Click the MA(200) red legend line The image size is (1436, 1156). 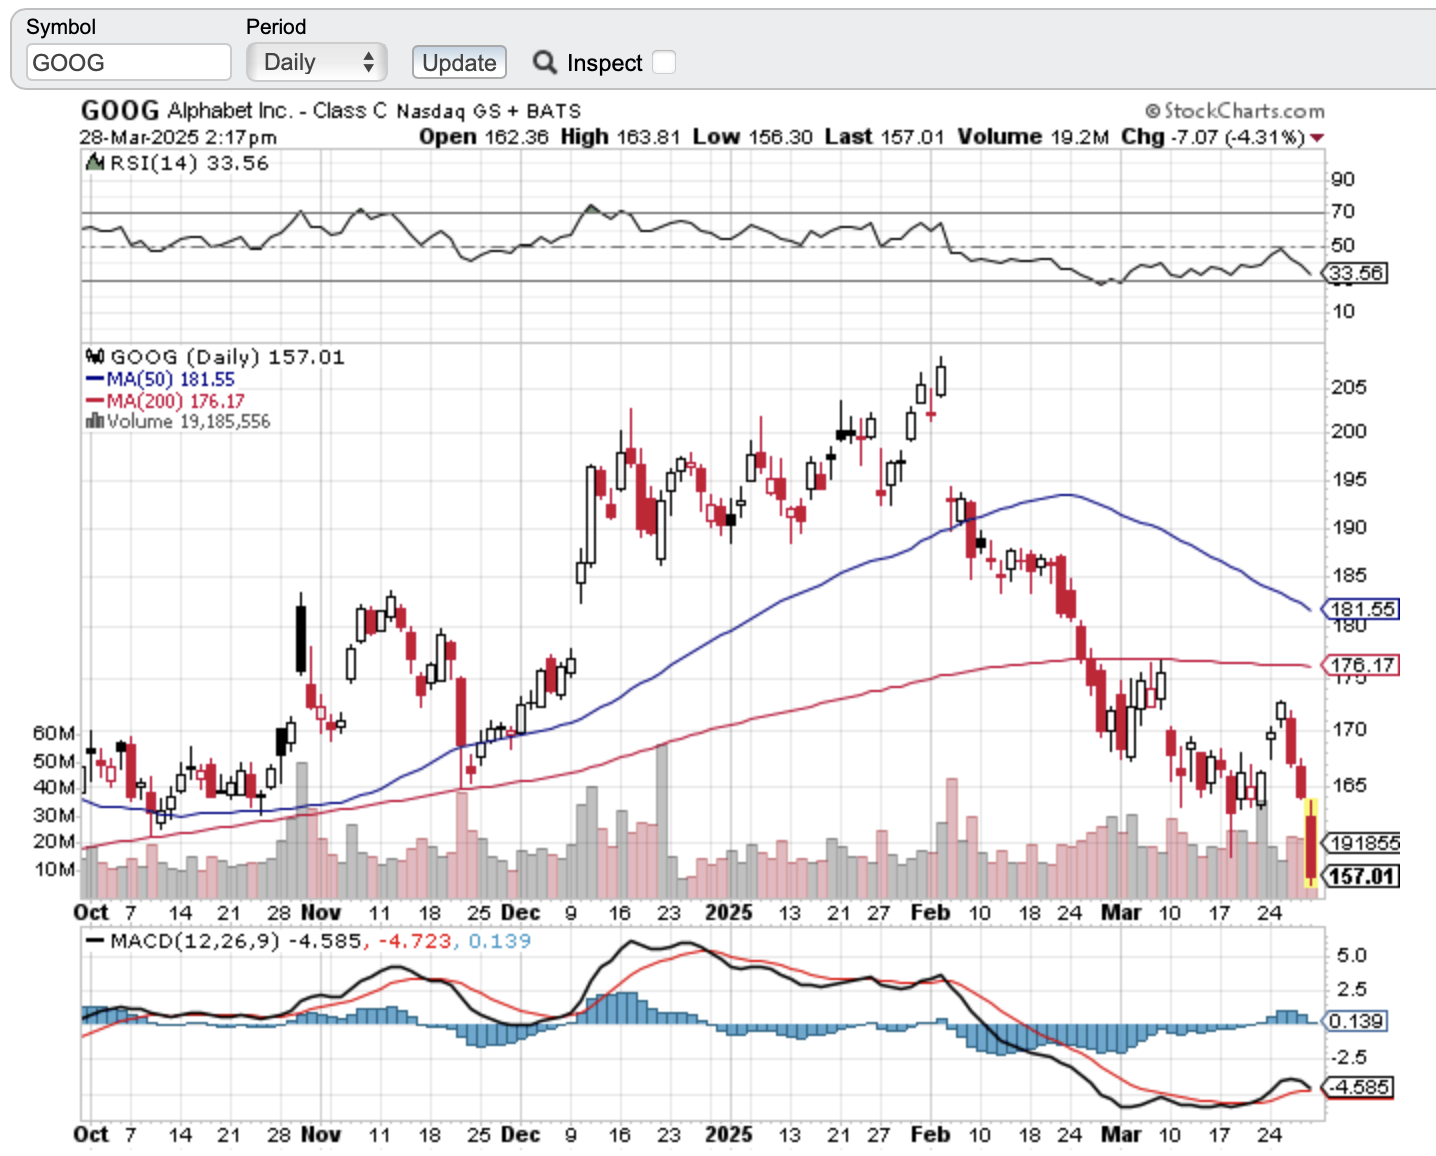pos(95,401)
